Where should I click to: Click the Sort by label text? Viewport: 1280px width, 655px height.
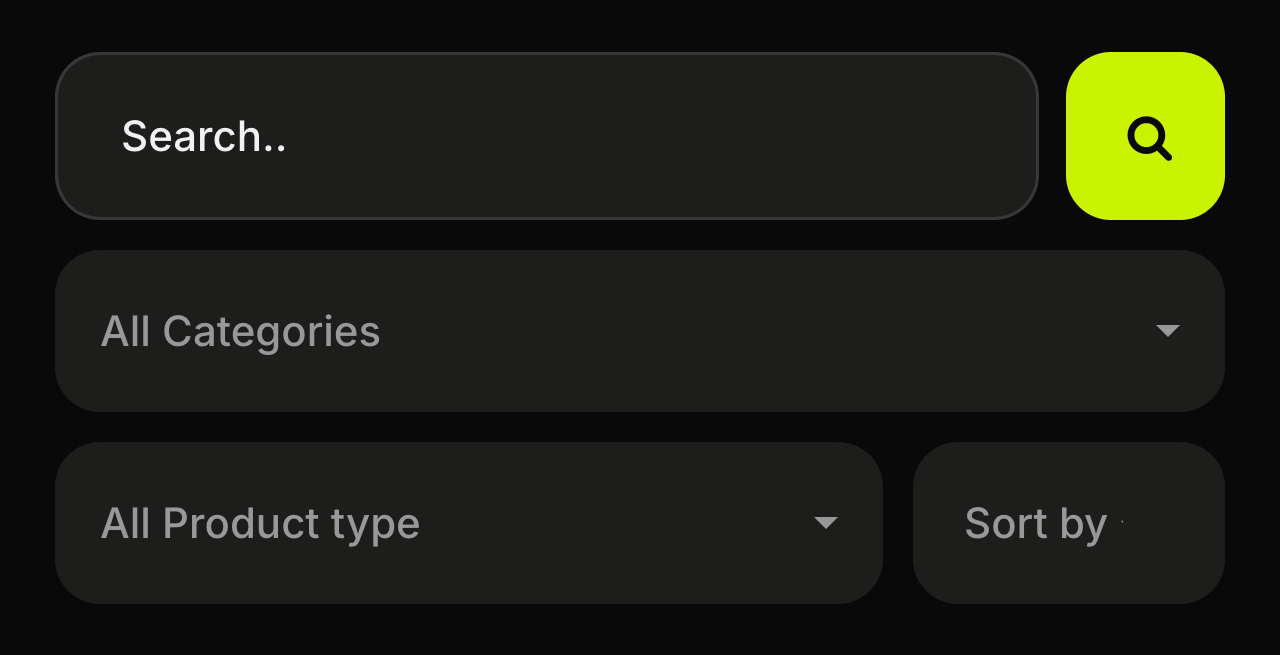[1036, 525]
